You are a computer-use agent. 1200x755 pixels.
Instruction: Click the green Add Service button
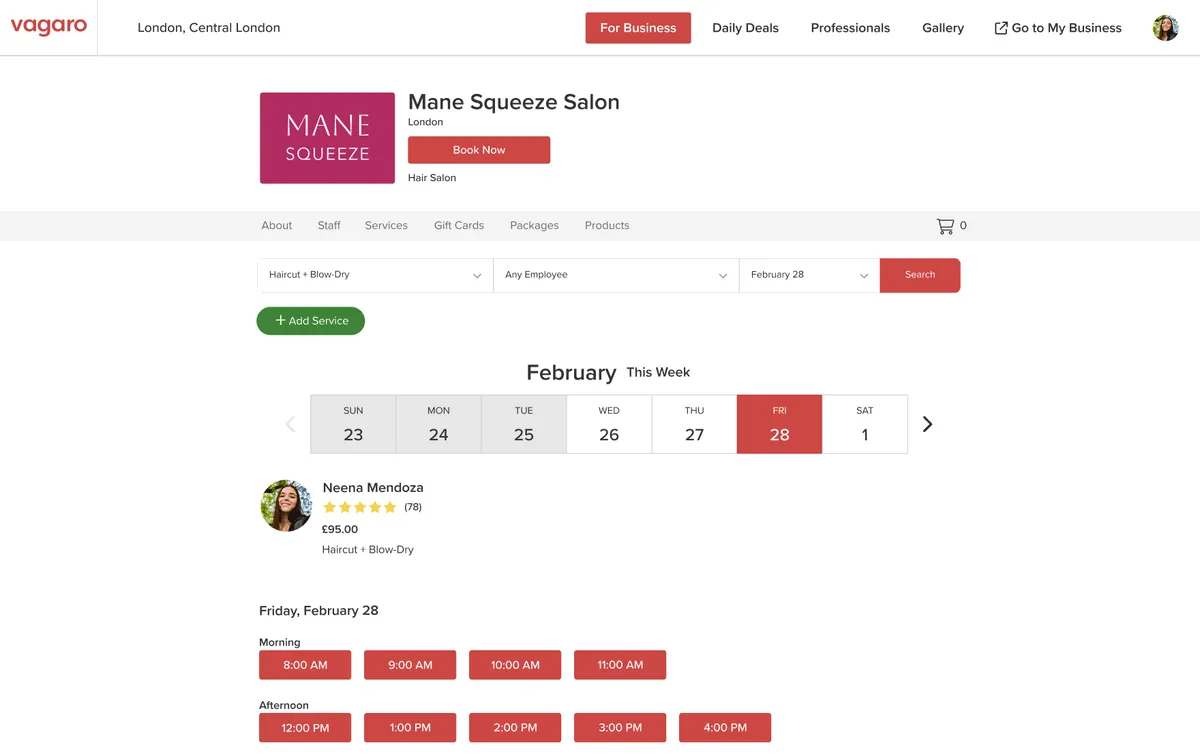[x=311, y=321]
